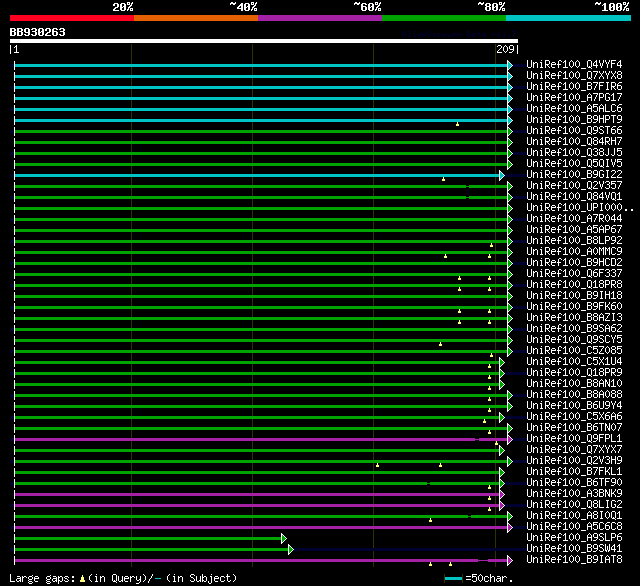Click the B9SW41 alignment end arrow

290,549
